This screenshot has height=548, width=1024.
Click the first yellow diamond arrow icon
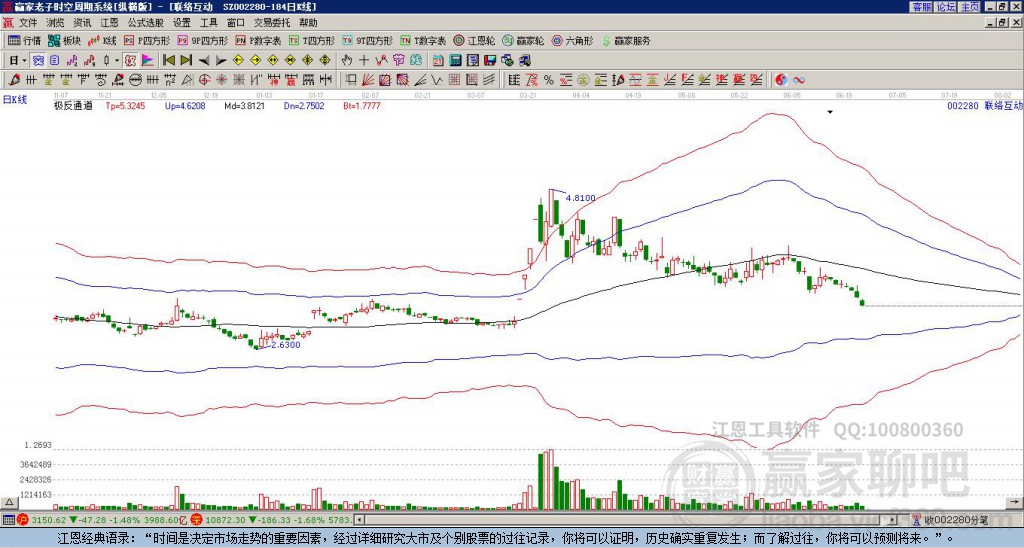pyautogui.click(x=238, y=61)
